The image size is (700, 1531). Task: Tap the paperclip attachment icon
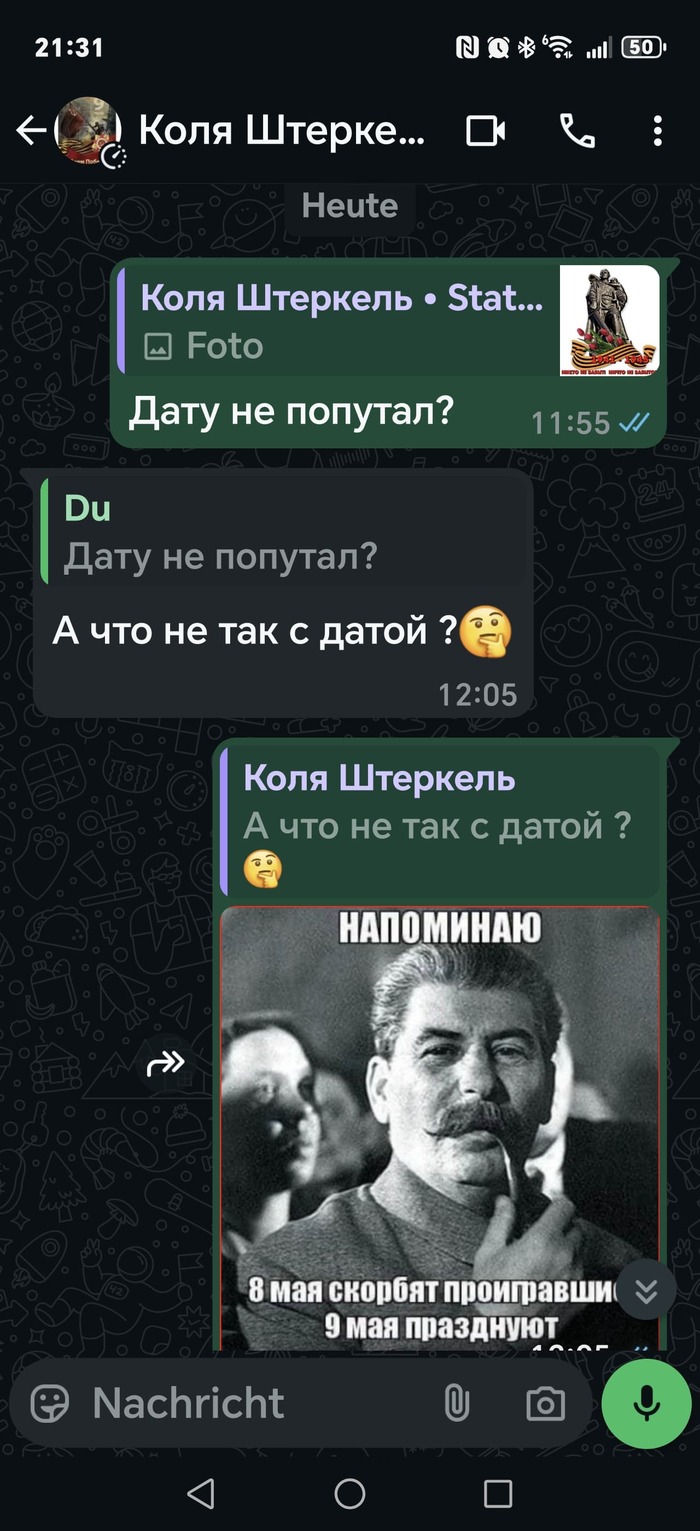tap(456, 1403)
